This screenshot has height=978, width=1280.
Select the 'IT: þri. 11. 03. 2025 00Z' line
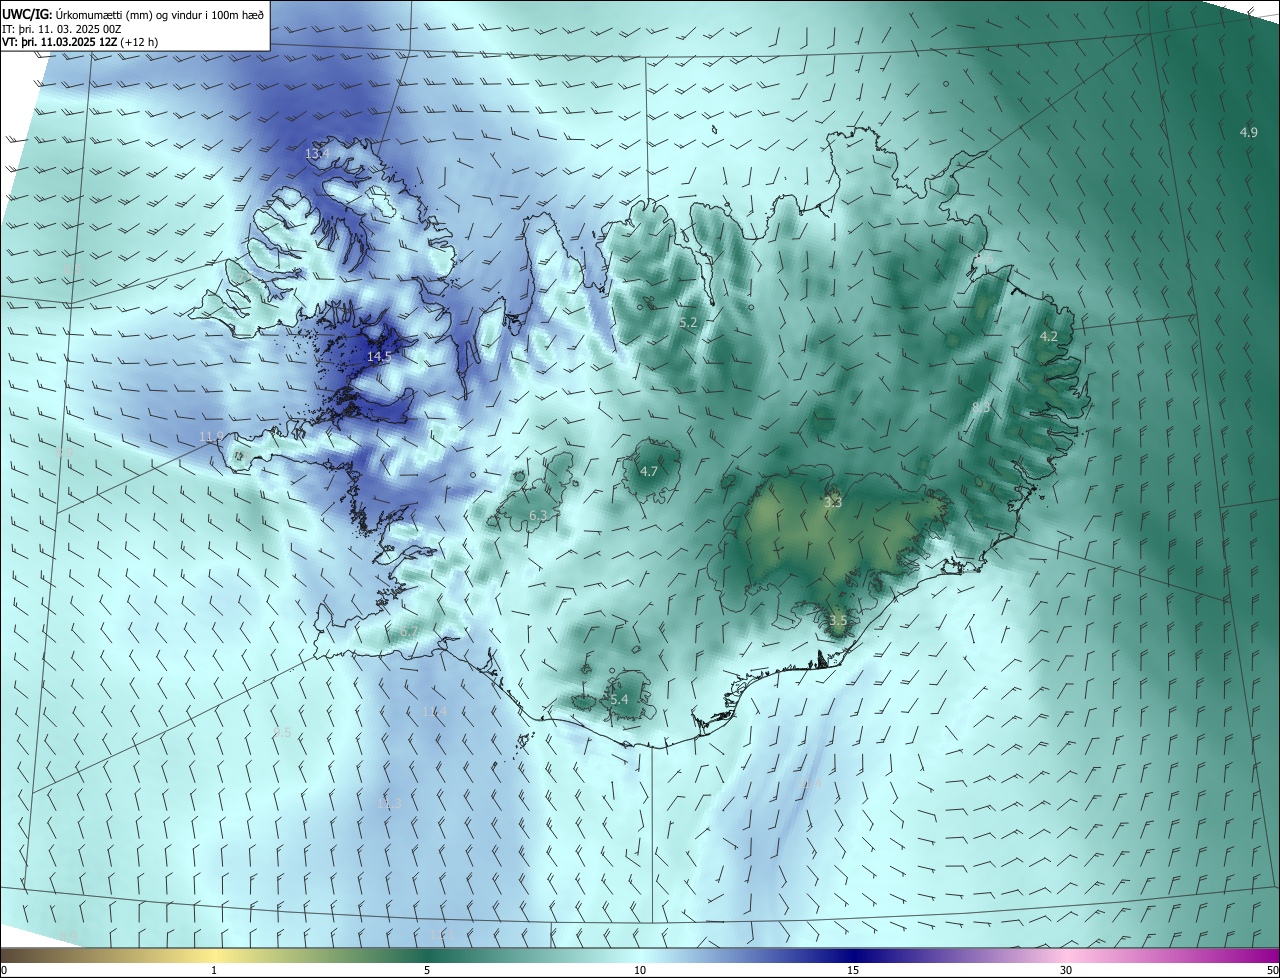(x=62, y=29)
